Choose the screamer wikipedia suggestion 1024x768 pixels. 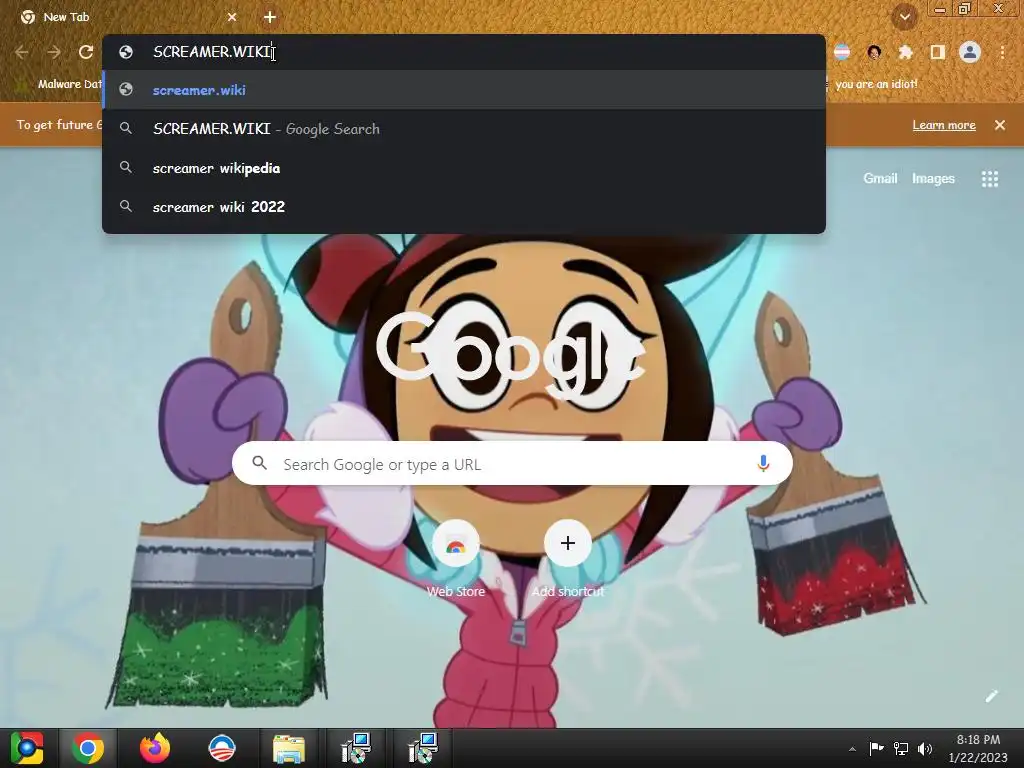[x=464, y=168]
